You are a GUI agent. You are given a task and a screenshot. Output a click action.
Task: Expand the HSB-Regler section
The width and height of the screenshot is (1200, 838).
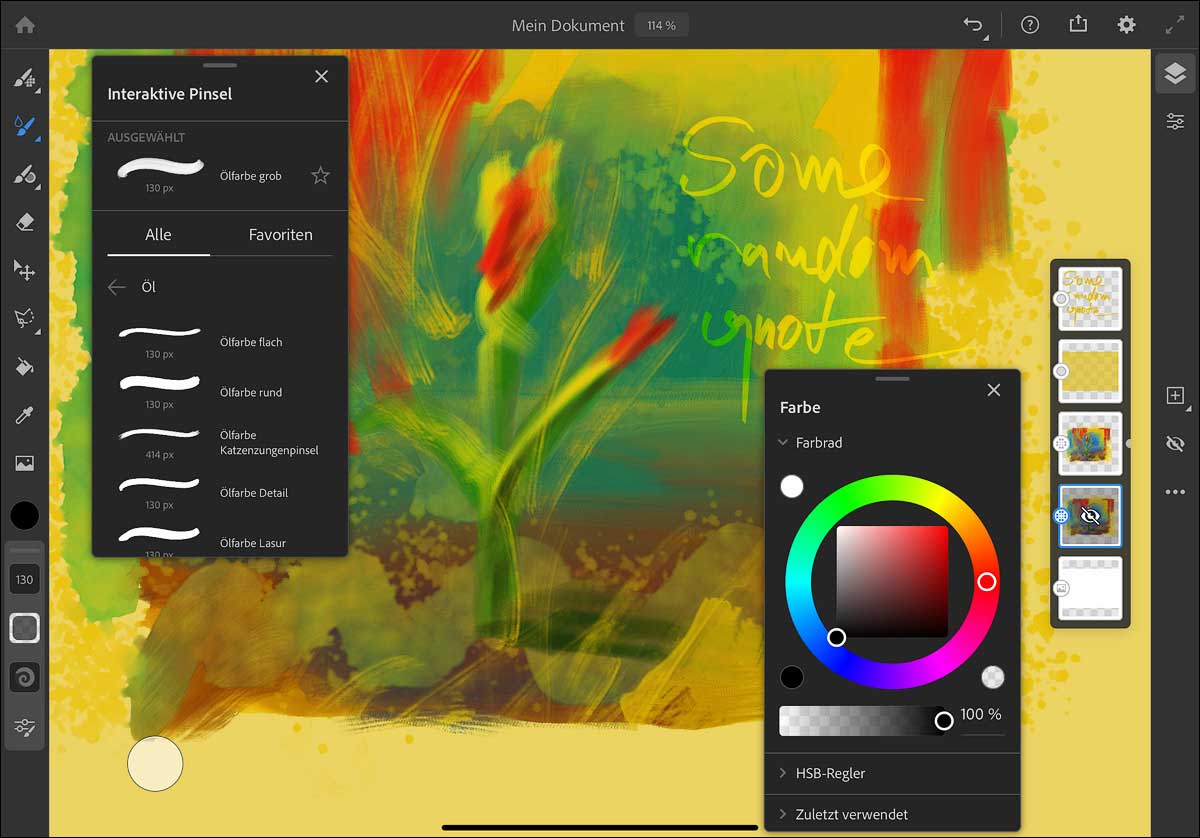coord(892,773)
